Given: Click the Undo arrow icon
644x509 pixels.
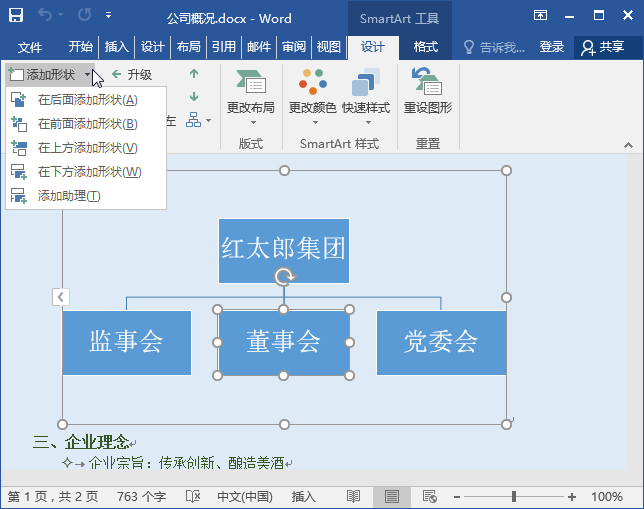Looking at the screenshot, I should click(x=45, y=15).
